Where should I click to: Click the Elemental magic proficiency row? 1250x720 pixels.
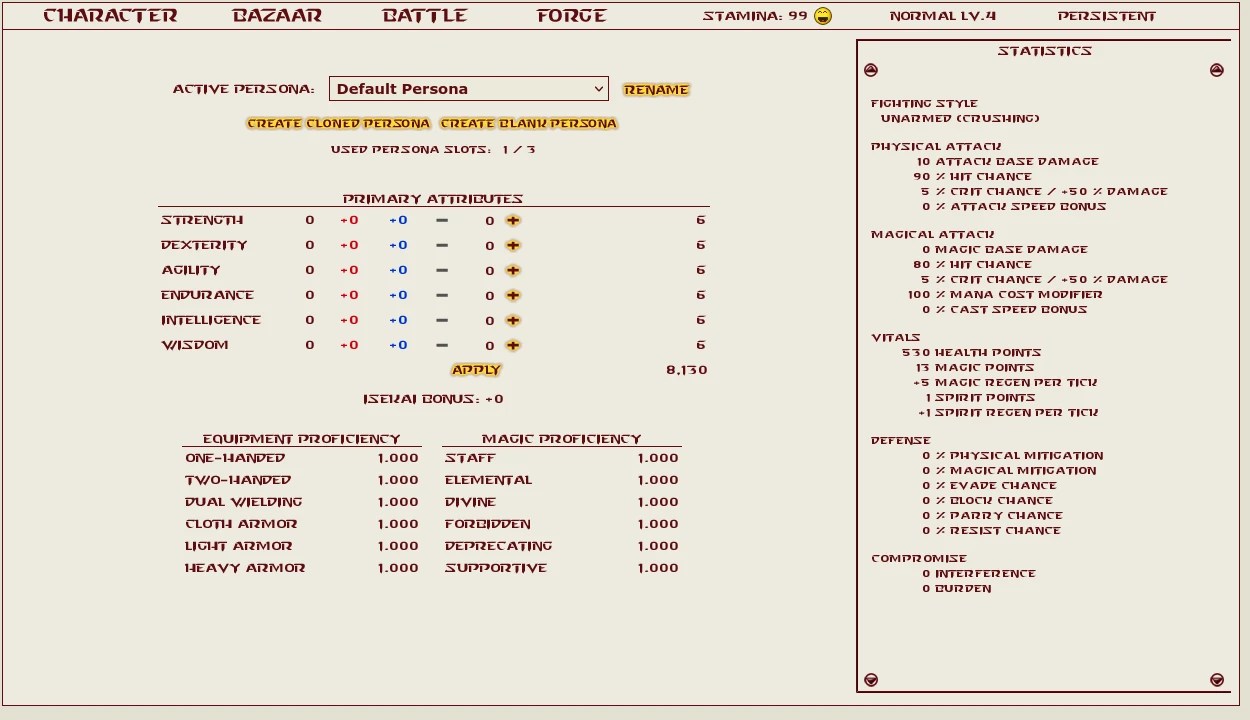click(x=562, y=480)
